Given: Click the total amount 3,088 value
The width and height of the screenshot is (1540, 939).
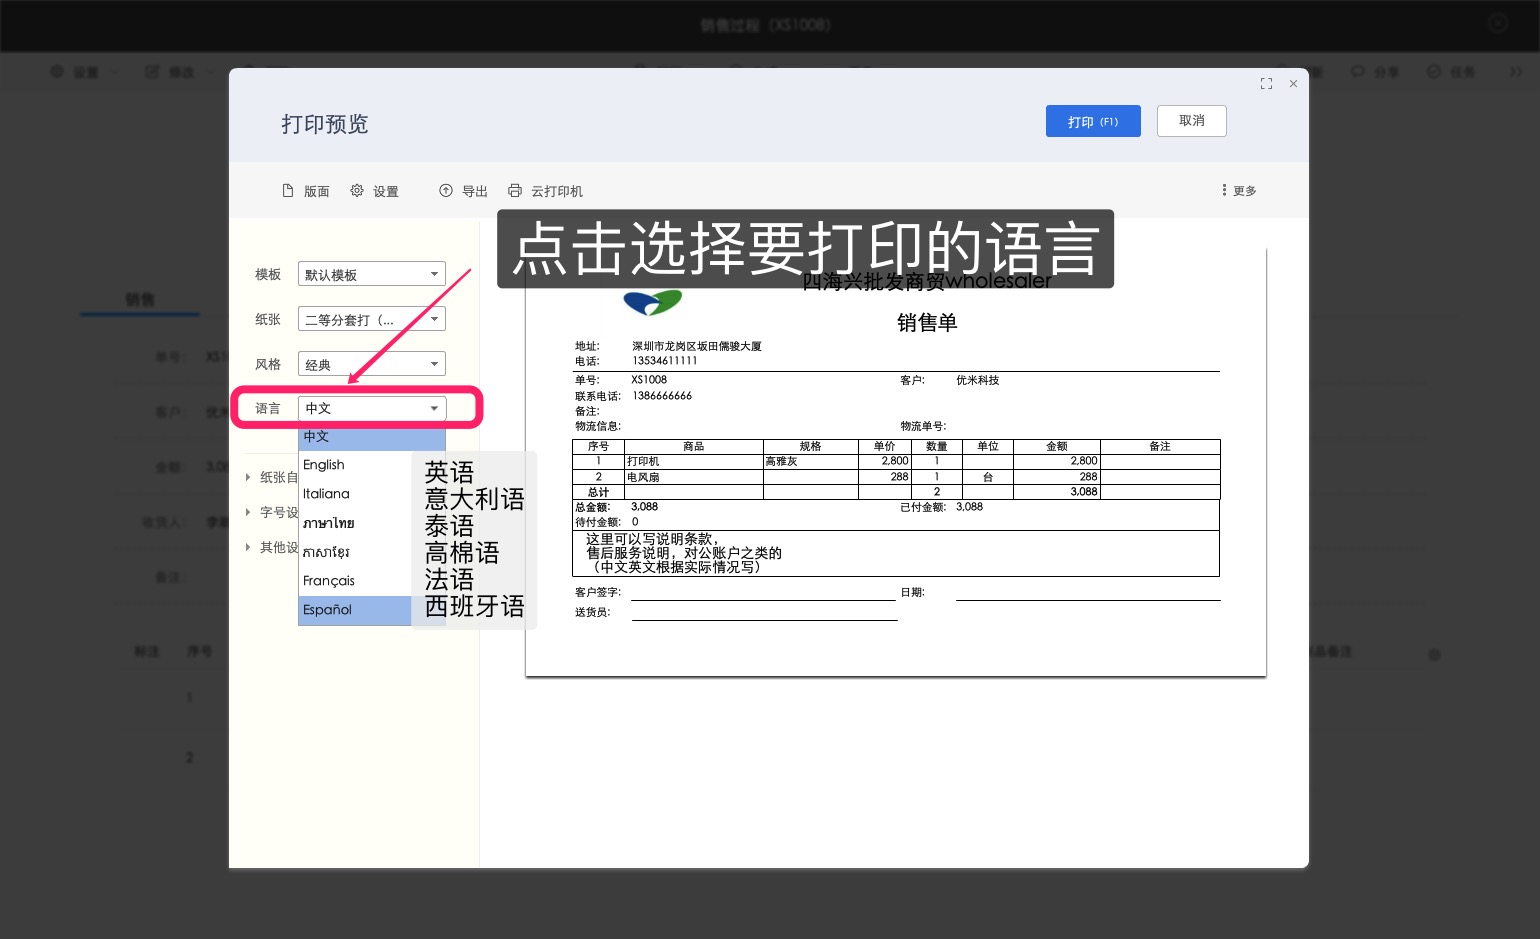Looking at the screenshot, I should click(x=645, y=507).
